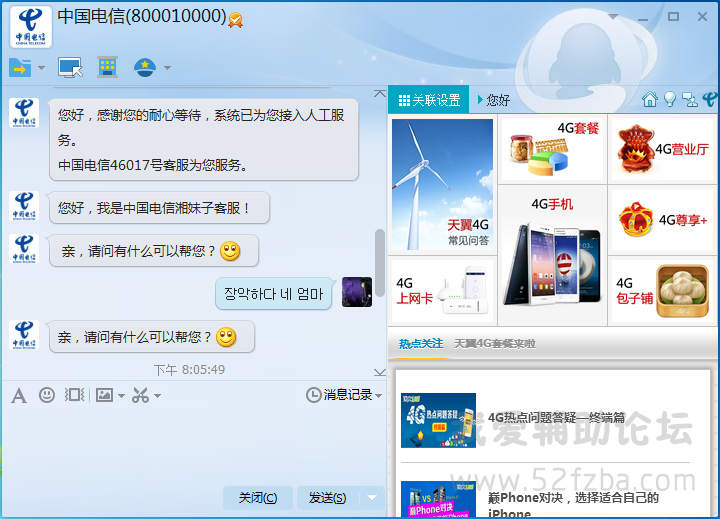Click the 巅Phone对决 article thumbnail
This screenshot has height=519, width=720.
coord(438,500)
